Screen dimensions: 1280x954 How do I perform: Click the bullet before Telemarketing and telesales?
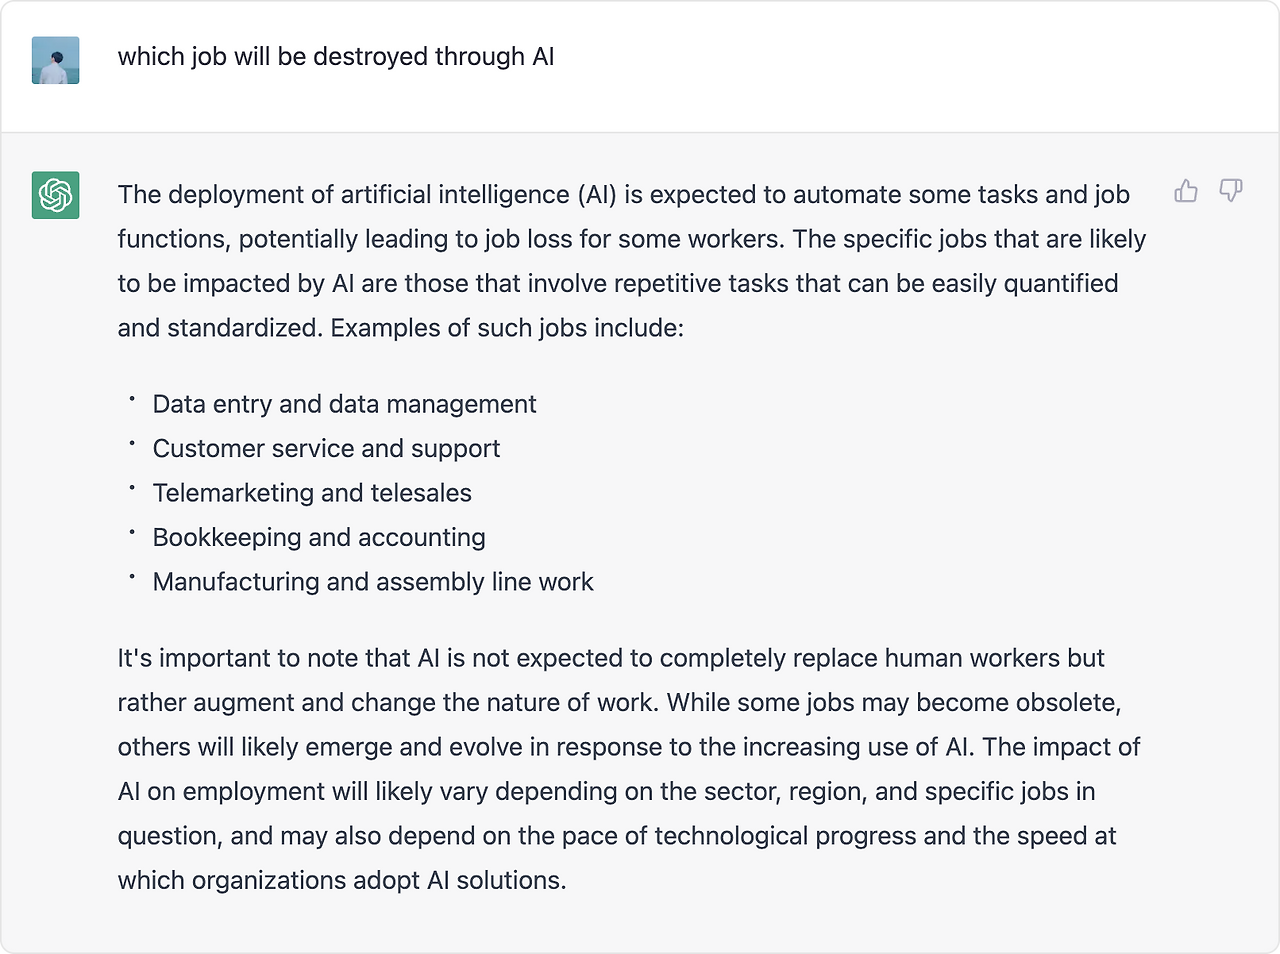(131, 487)
